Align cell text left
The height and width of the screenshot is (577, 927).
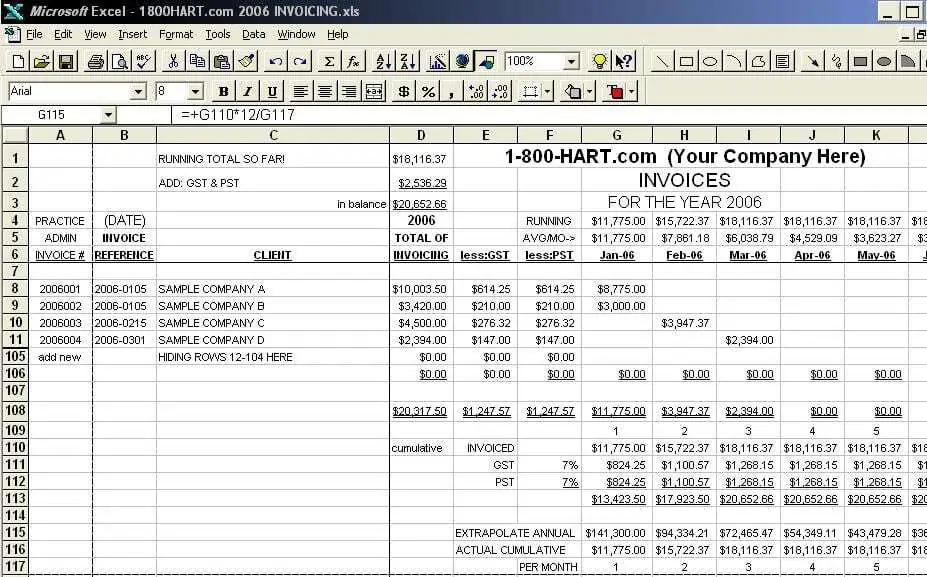click(300, 92)
